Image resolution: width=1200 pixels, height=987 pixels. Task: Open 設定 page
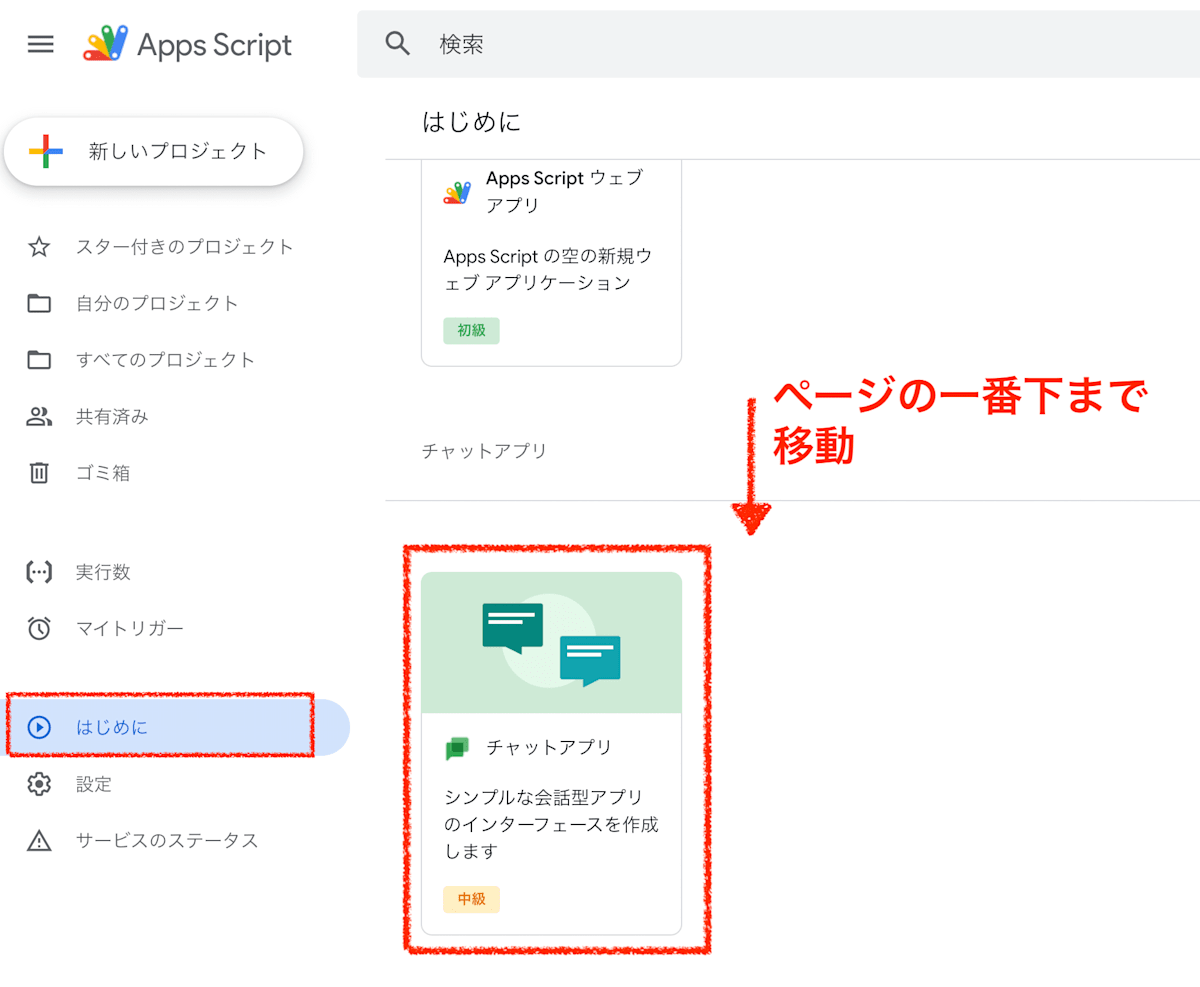tap(94, 784)
